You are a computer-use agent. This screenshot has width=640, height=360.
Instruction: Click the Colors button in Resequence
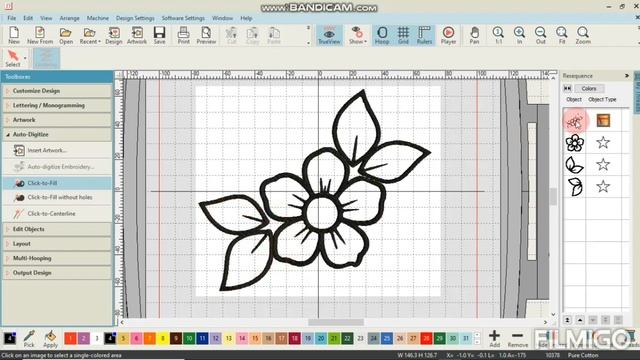tap(589, 89)
